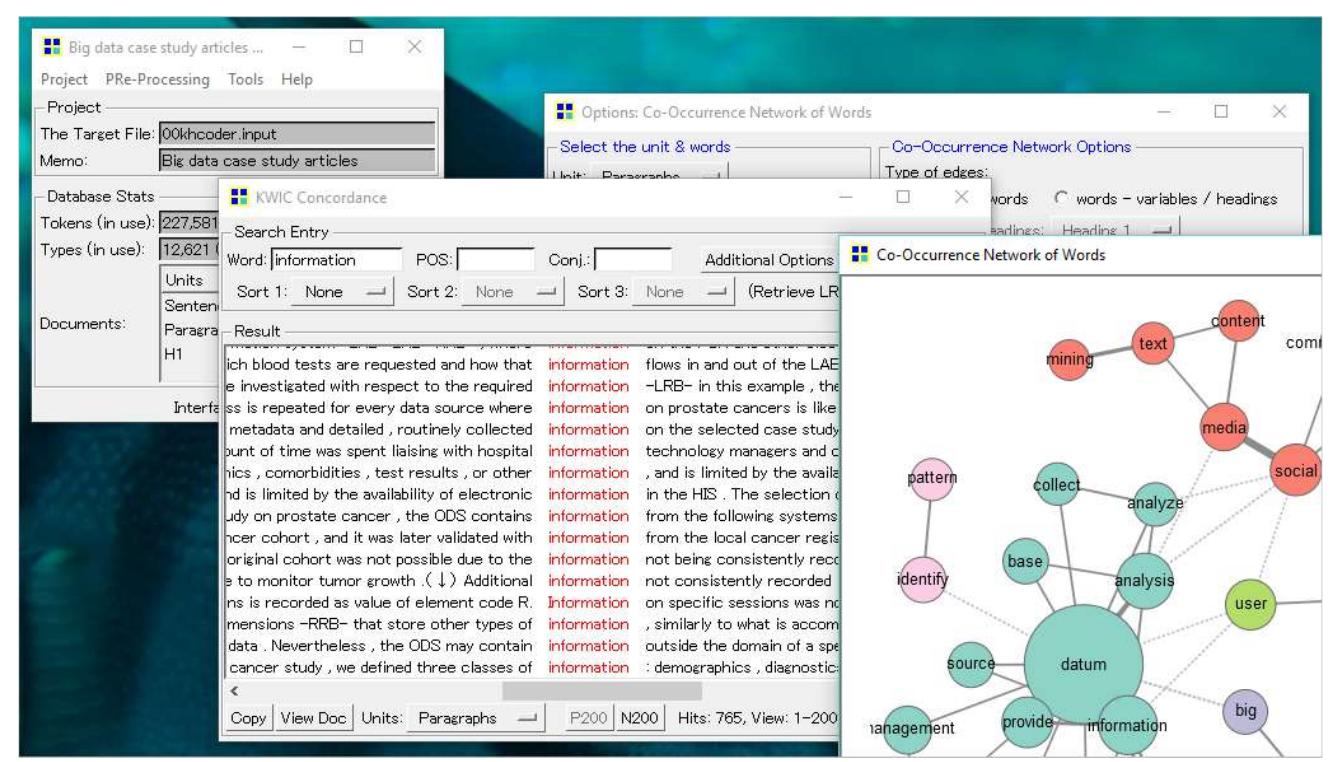Screen dimensions: 1341x762
Task: Click the scroll left arrow of Result list
Action: point(235,690)
